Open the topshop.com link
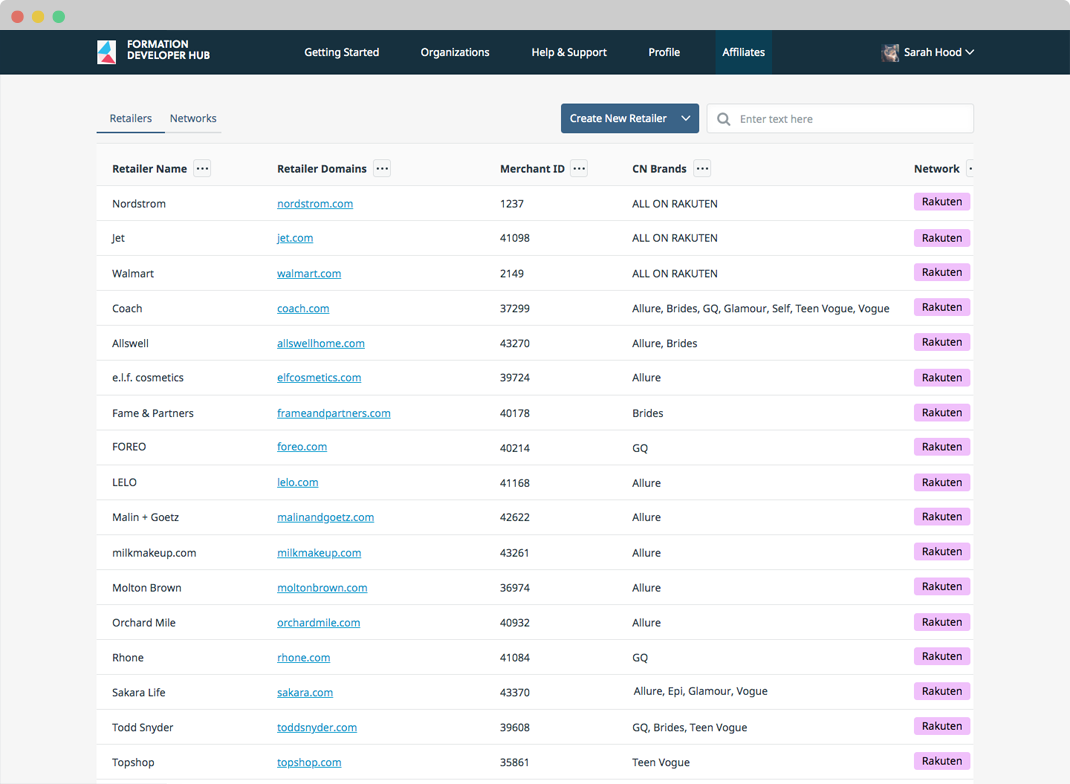The height and width of the screenshot is (784, 1070). coord(309,762)
